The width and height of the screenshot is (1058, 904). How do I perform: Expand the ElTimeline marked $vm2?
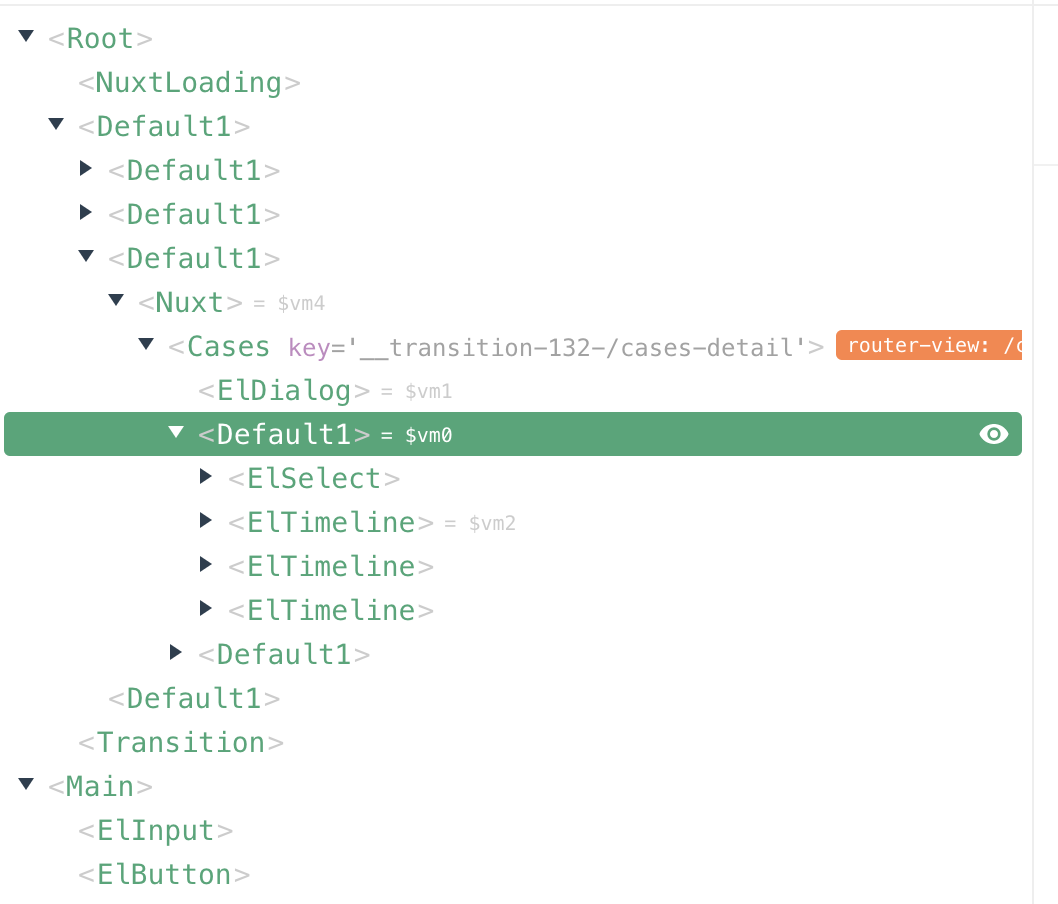206,521
